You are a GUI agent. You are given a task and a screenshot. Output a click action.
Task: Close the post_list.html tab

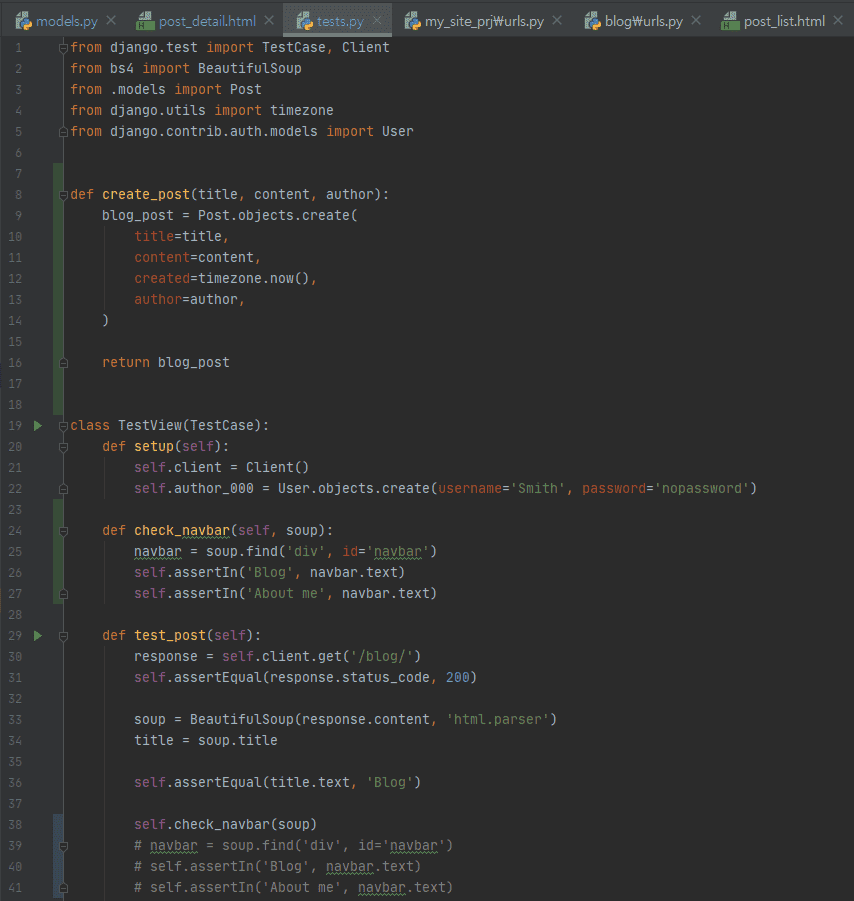(838, 21)
